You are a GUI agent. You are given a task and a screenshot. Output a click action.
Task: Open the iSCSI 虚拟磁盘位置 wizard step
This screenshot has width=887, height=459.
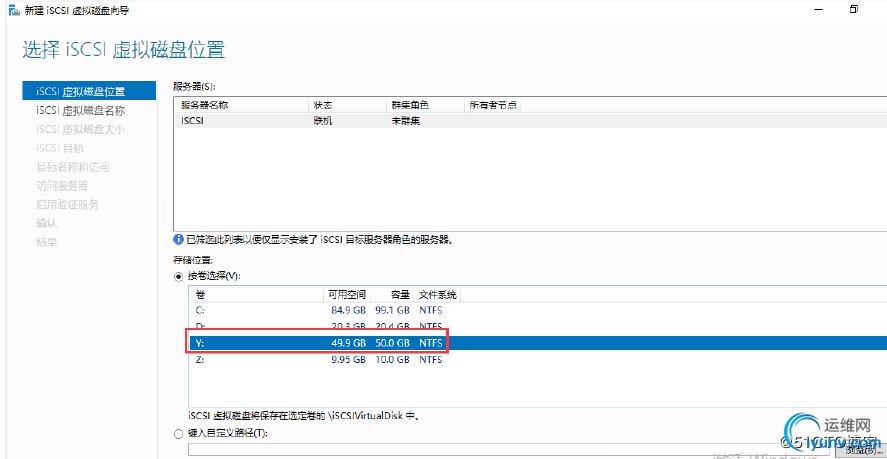pos(89,92)
